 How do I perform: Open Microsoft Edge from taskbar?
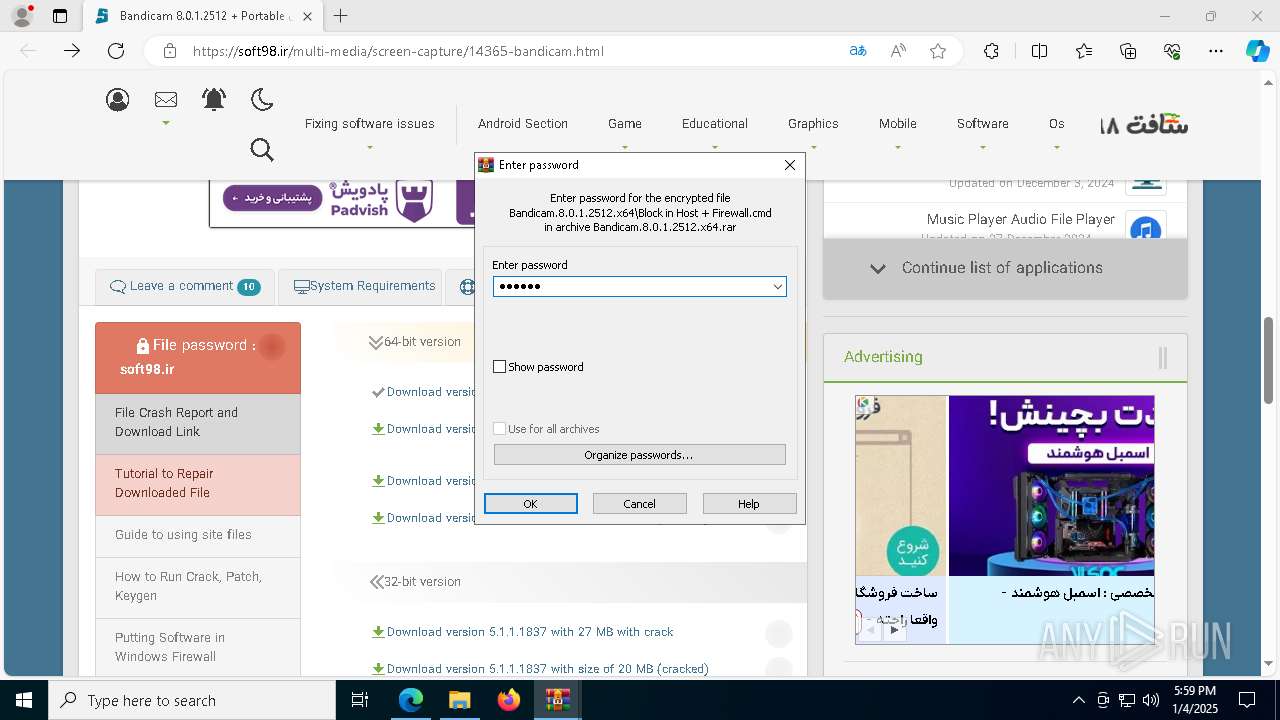pyautogui.click(x=411, y=700)
